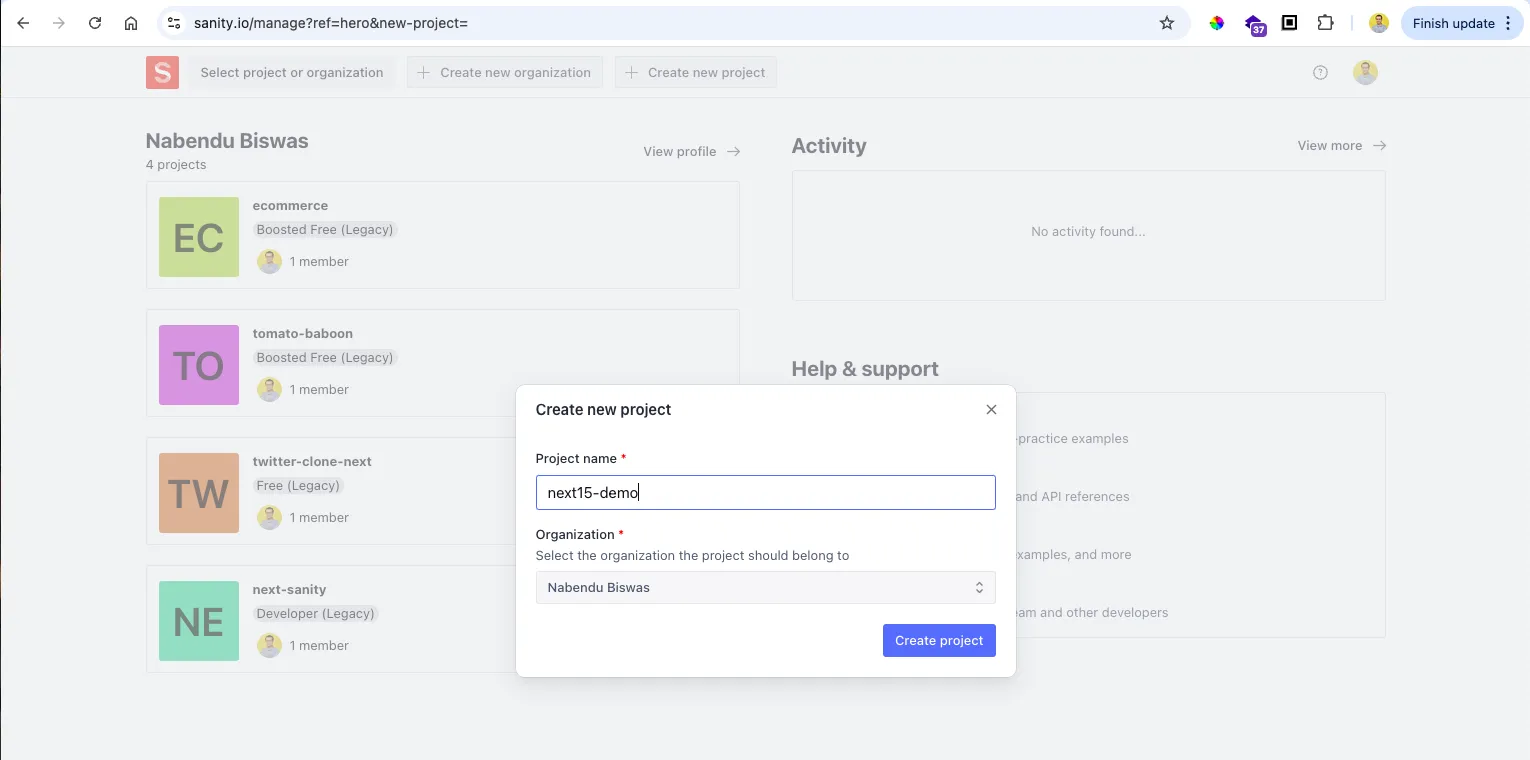Open the EC ecommerce project thumbnail

click(199, 237)
